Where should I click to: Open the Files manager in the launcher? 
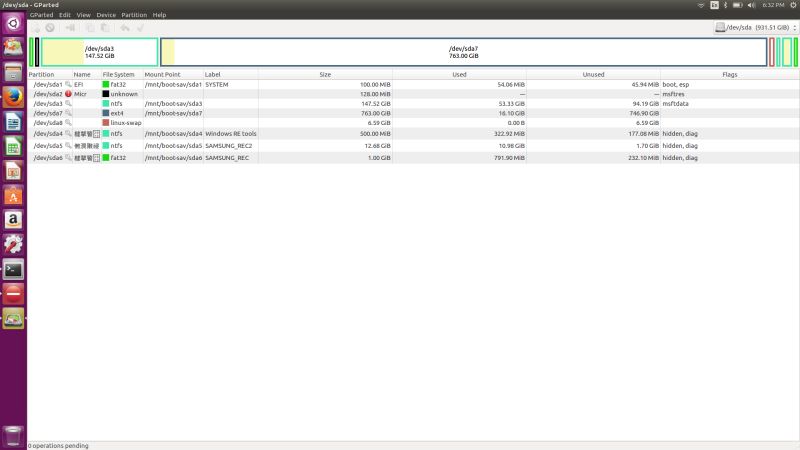13,72
